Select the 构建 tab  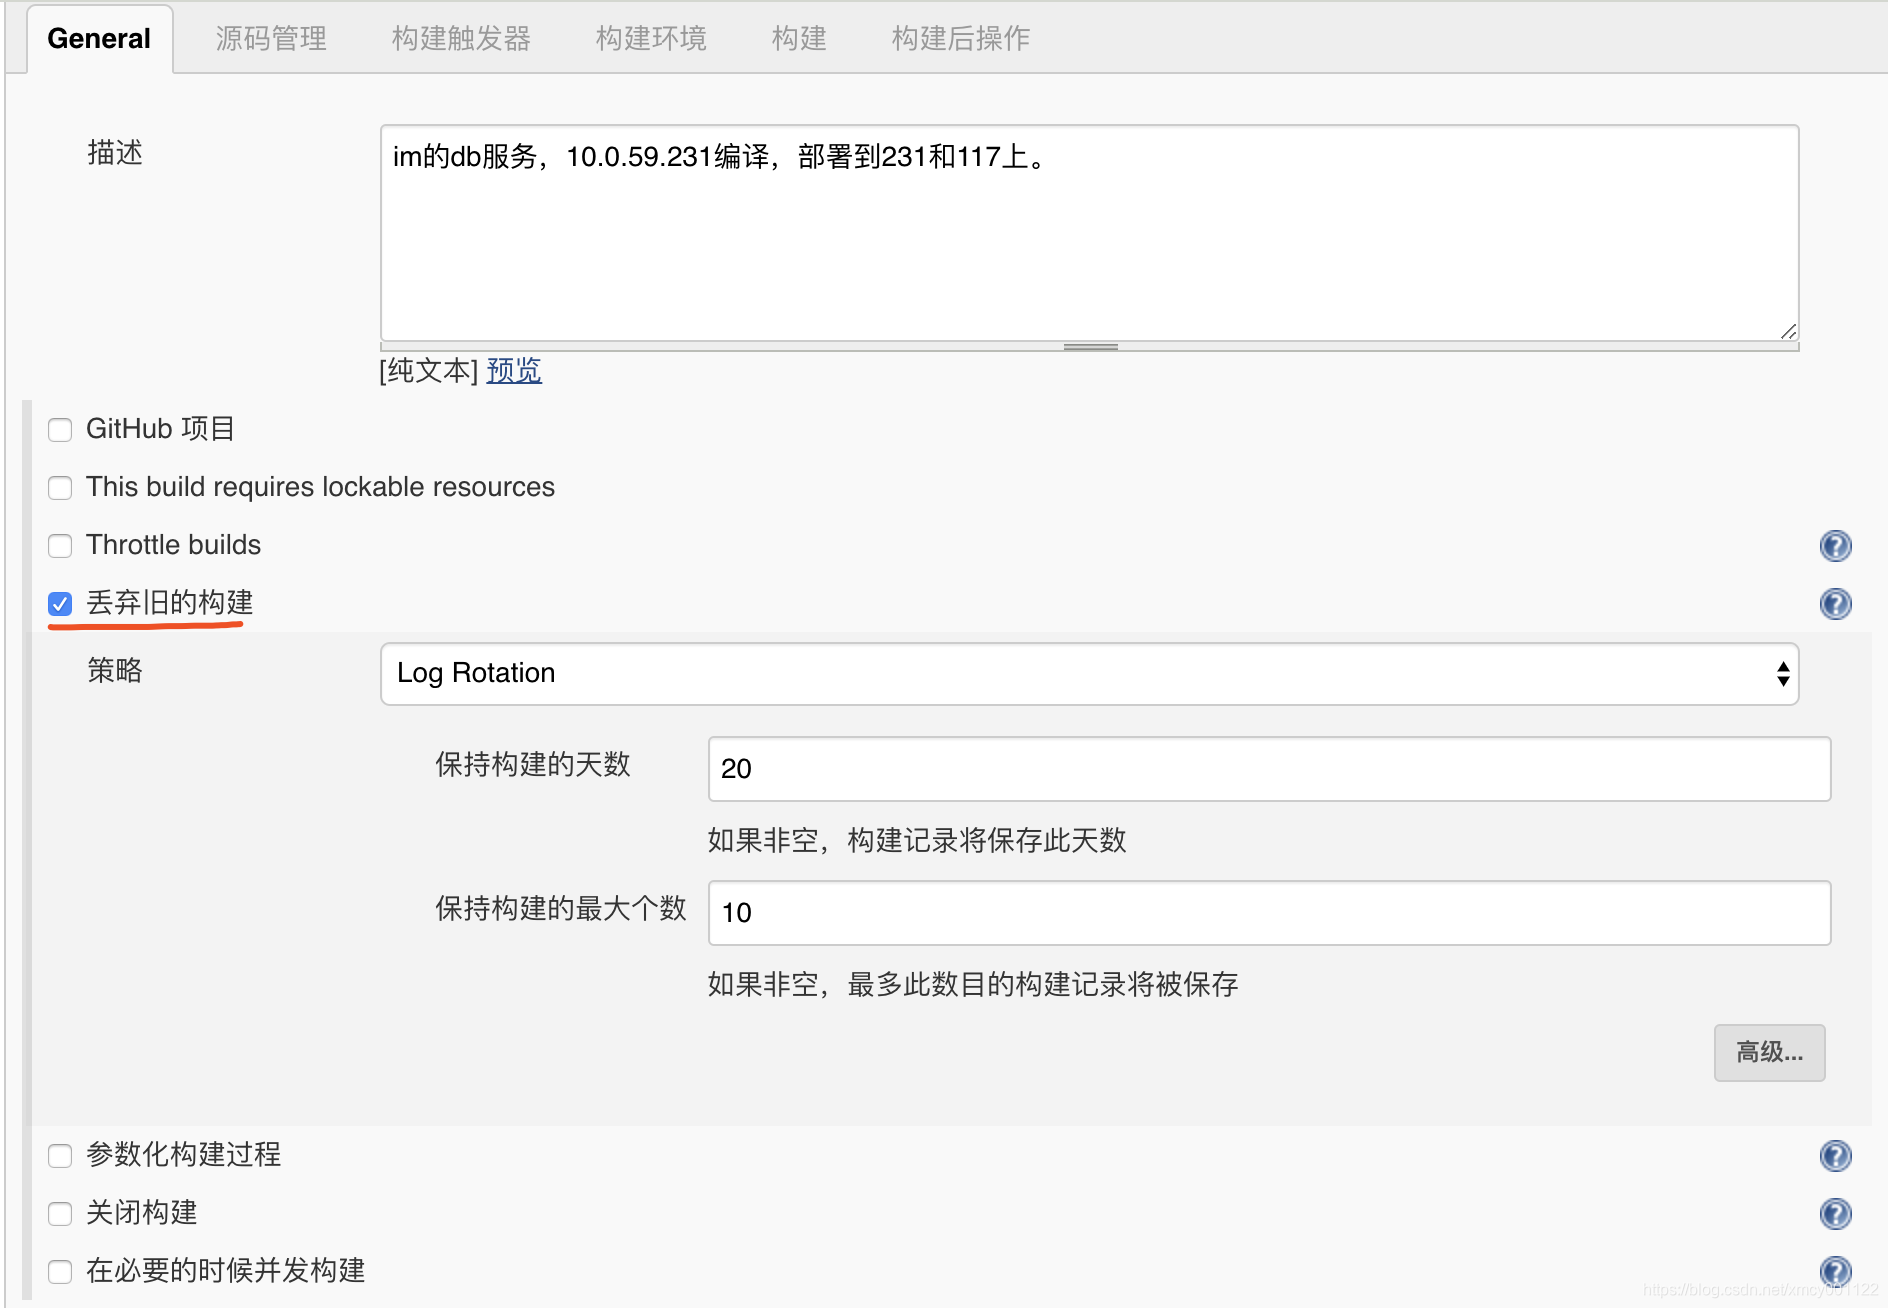point(799,39)
